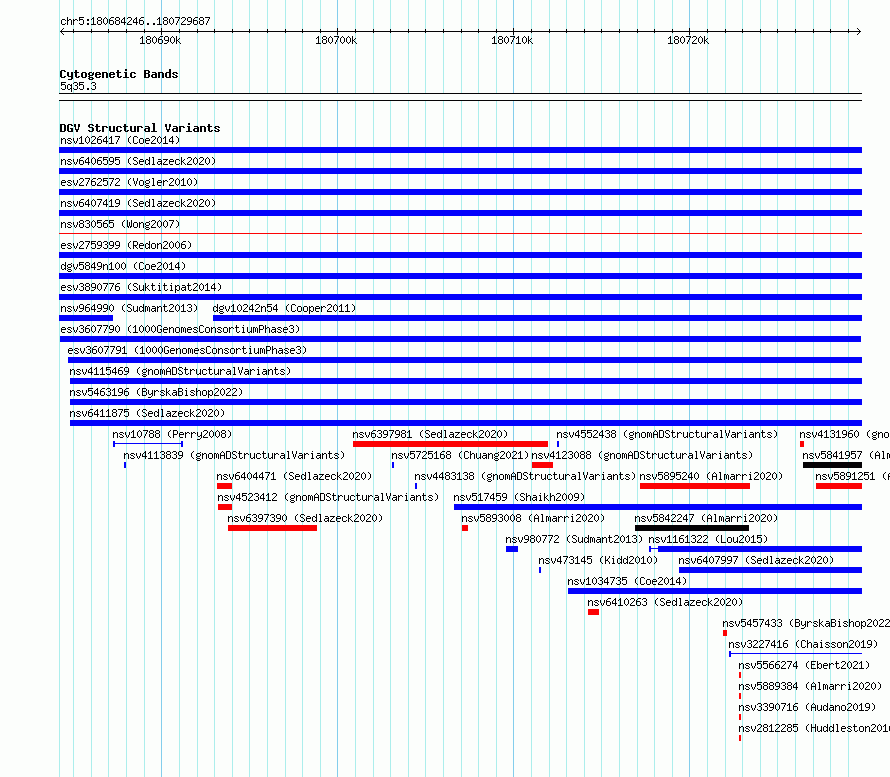Select nsv6411875 (Sedlazeck2020) label
The height and width of the screenshot is (777, 890).
(x=147, y=413)
